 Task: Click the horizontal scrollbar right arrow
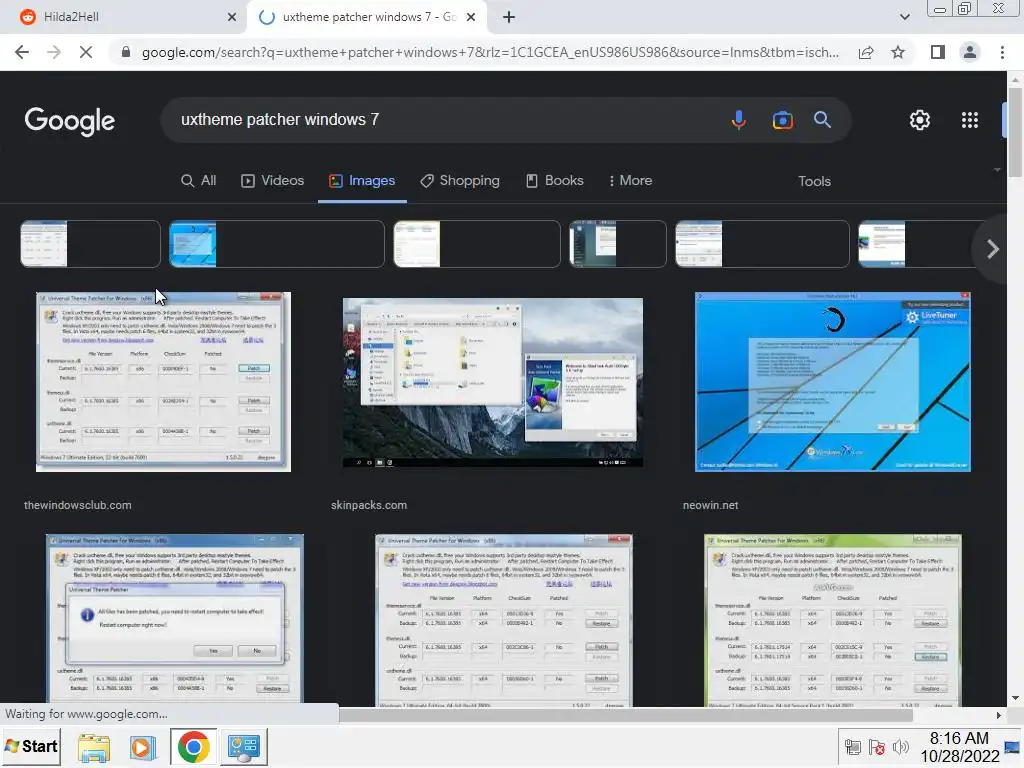(x=999, y=716)
